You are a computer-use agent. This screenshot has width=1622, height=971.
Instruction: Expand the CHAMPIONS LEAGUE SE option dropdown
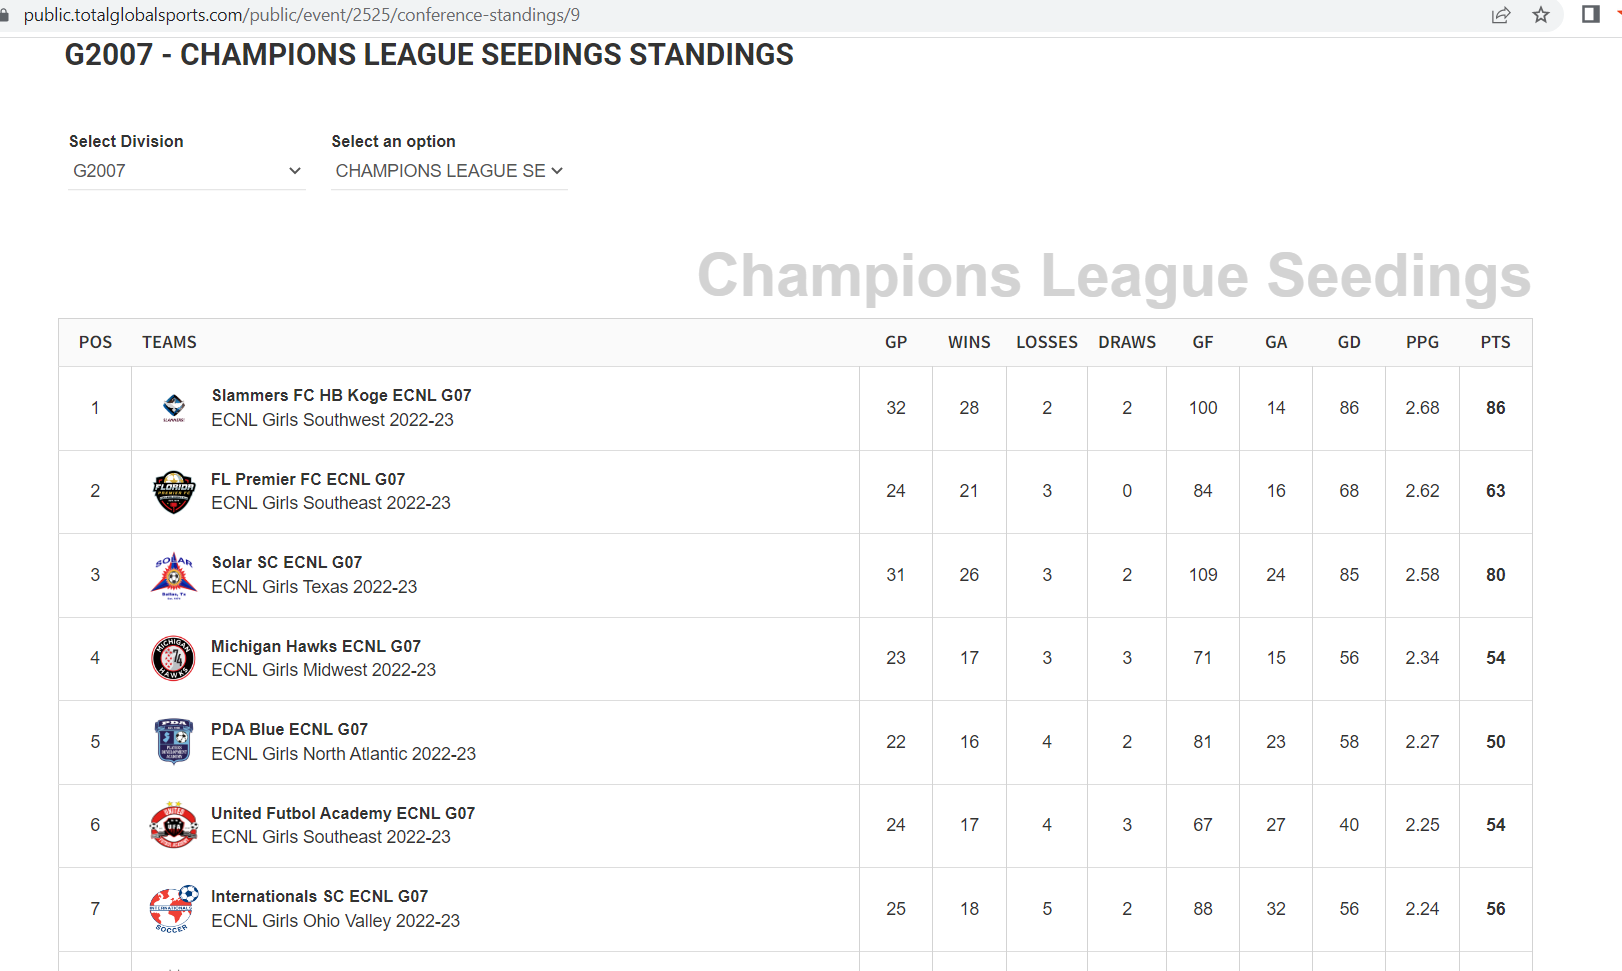click(x=449, y=171)
